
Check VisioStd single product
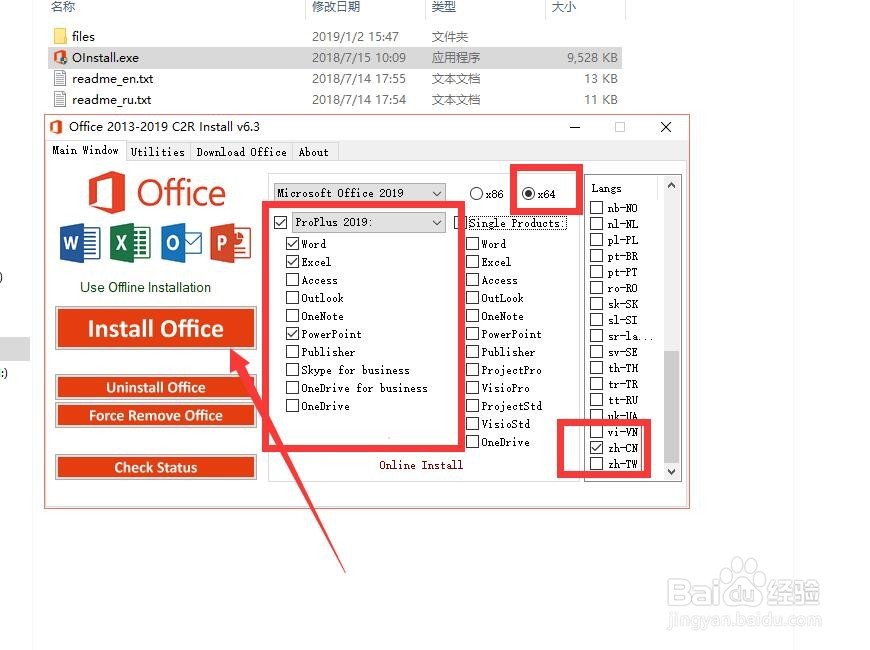pos(472,424)
